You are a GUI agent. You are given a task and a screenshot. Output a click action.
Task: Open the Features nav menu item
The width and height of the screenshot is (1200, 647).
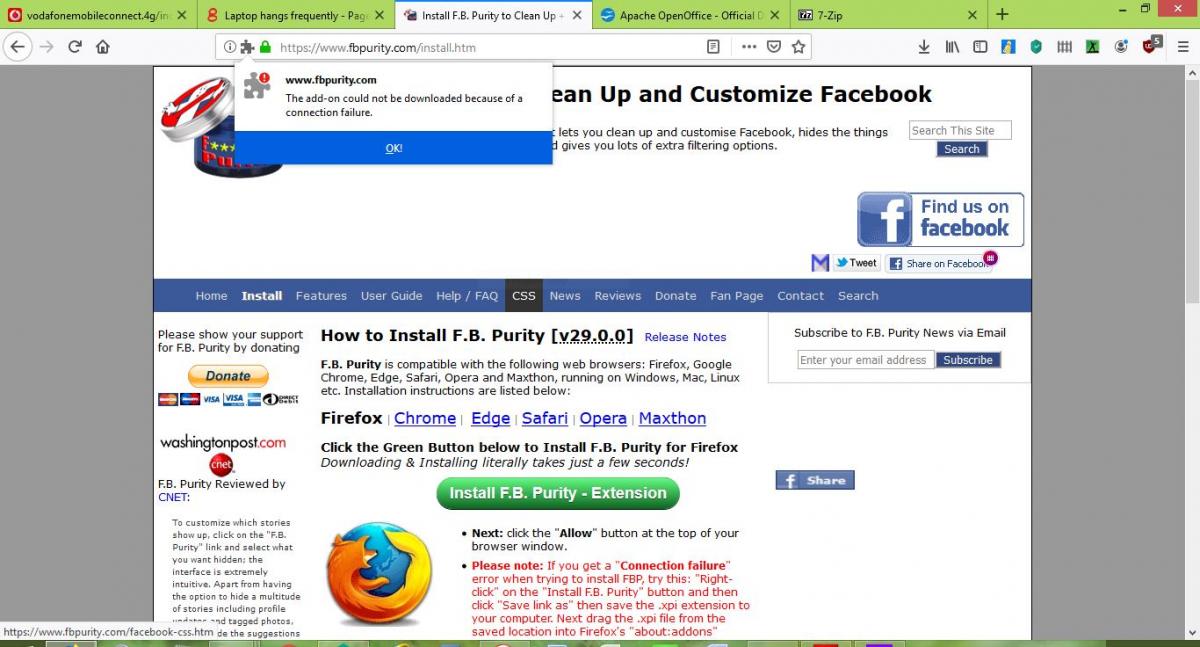[321, 296]
